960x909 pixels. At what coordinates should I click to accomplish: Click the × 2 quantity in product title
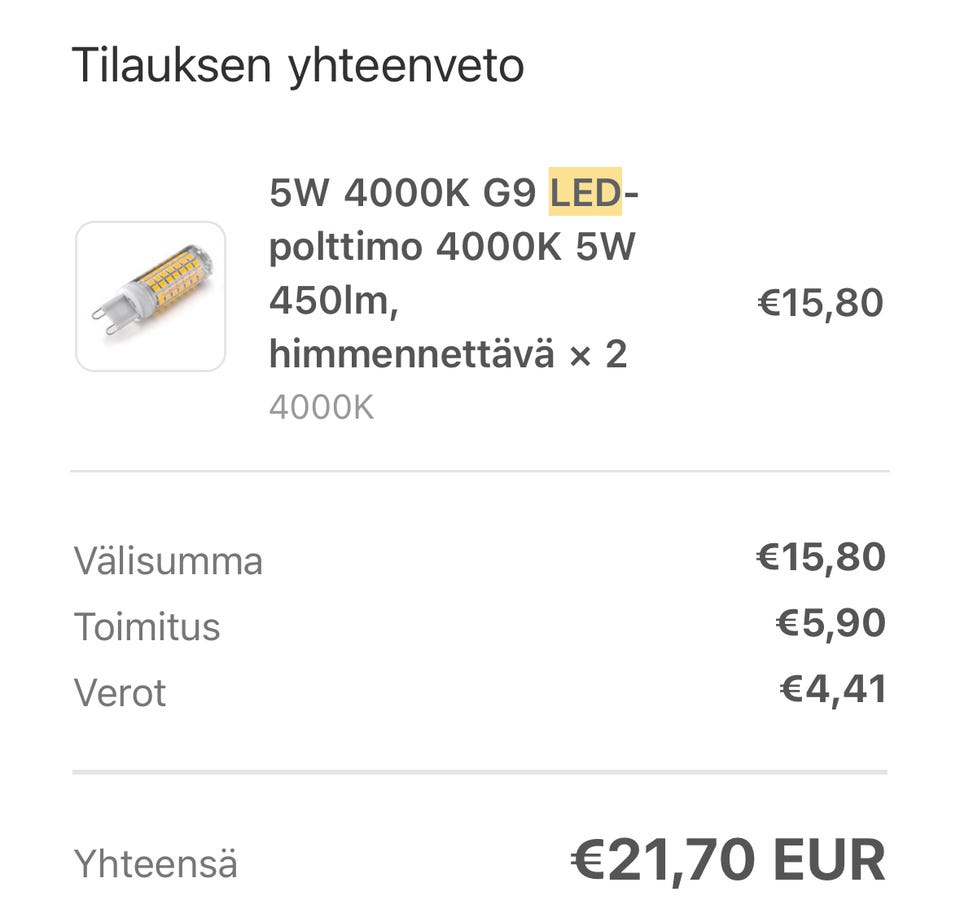click(x=598, y=354)
